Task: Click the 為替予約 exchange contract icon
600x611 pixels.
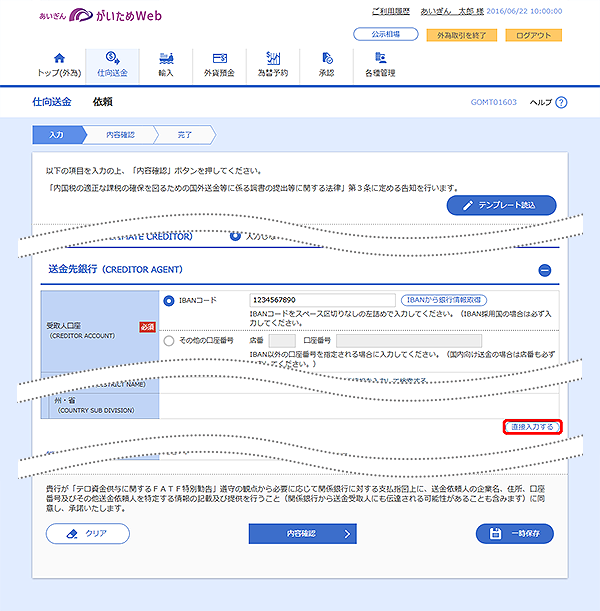Action: 272,59
